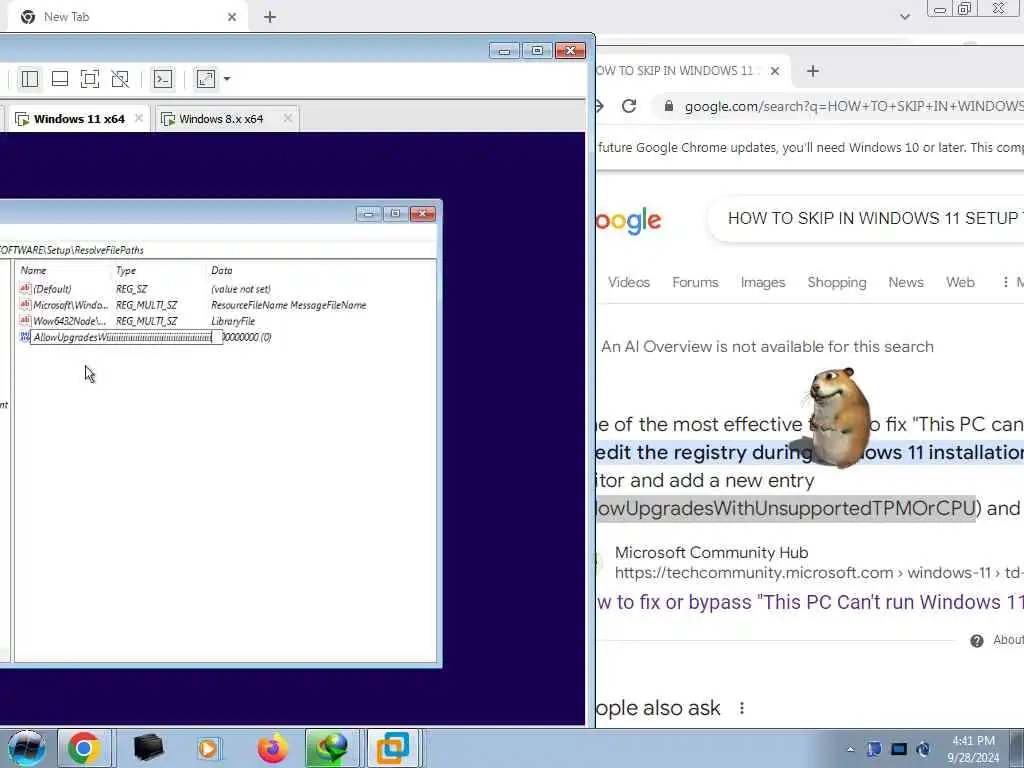
Task: Click the Google logo
Action: [x=628, y=221]
